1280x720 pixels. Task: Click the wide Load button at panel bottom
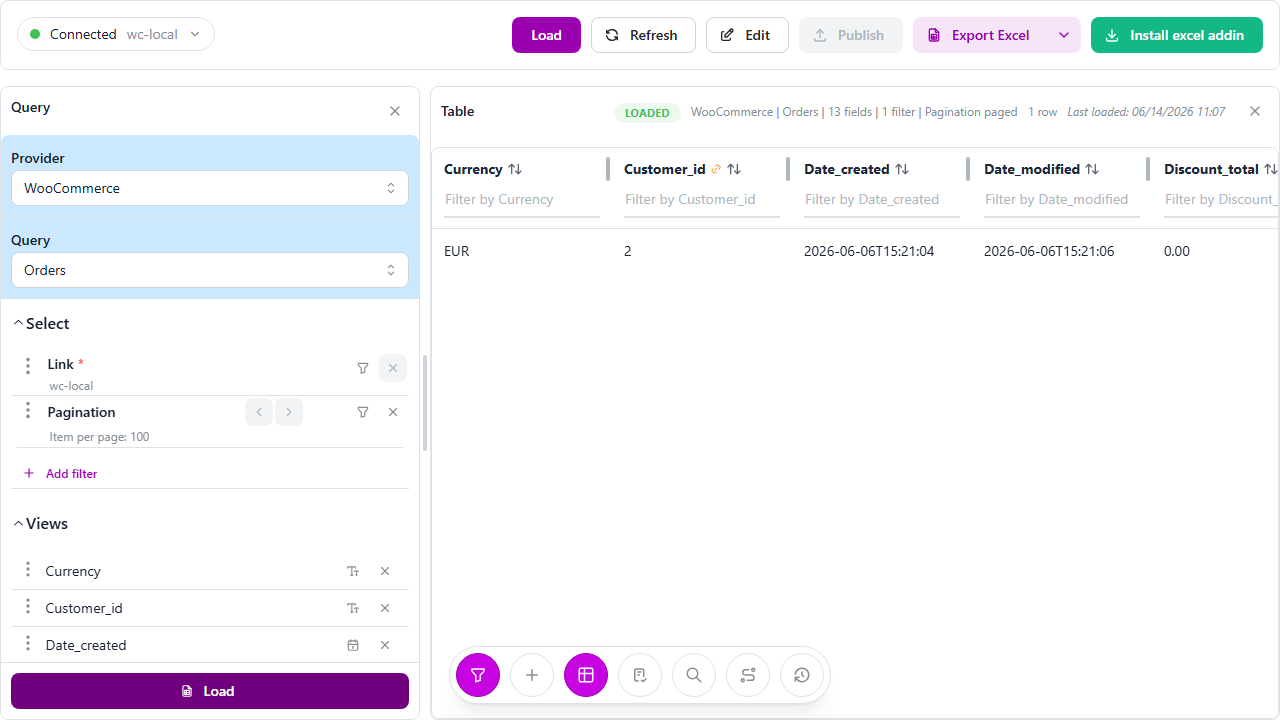210,691
